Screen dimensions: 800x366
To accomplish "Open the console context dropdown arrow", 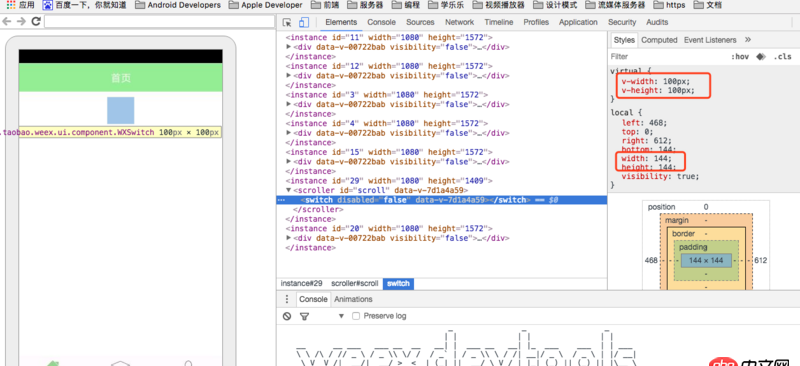I will coord(341,316).
